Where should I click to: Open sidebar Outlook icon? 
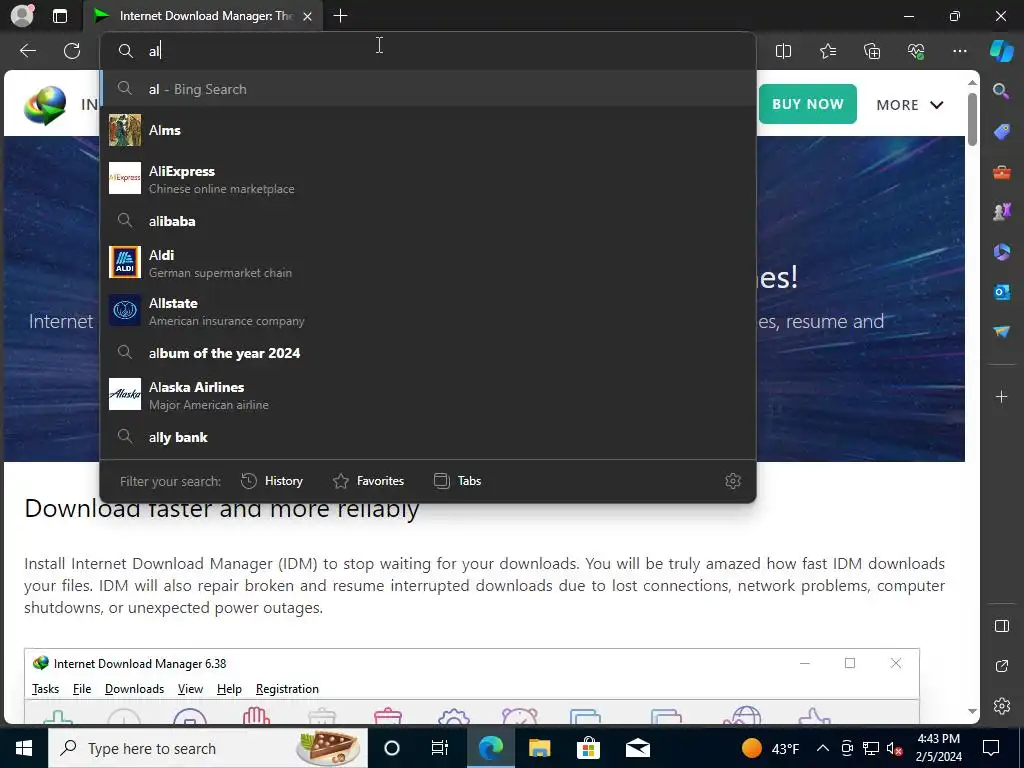(1001, 292)
